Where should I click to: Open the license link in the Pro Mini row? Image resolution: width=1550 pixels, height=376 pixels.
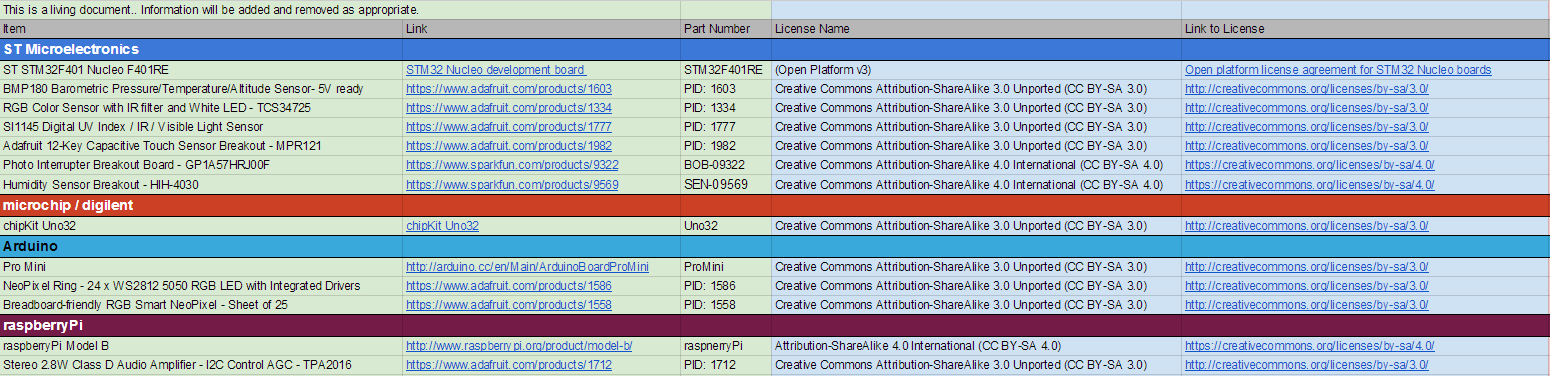pyautogui.click(x=1306, y=267)
